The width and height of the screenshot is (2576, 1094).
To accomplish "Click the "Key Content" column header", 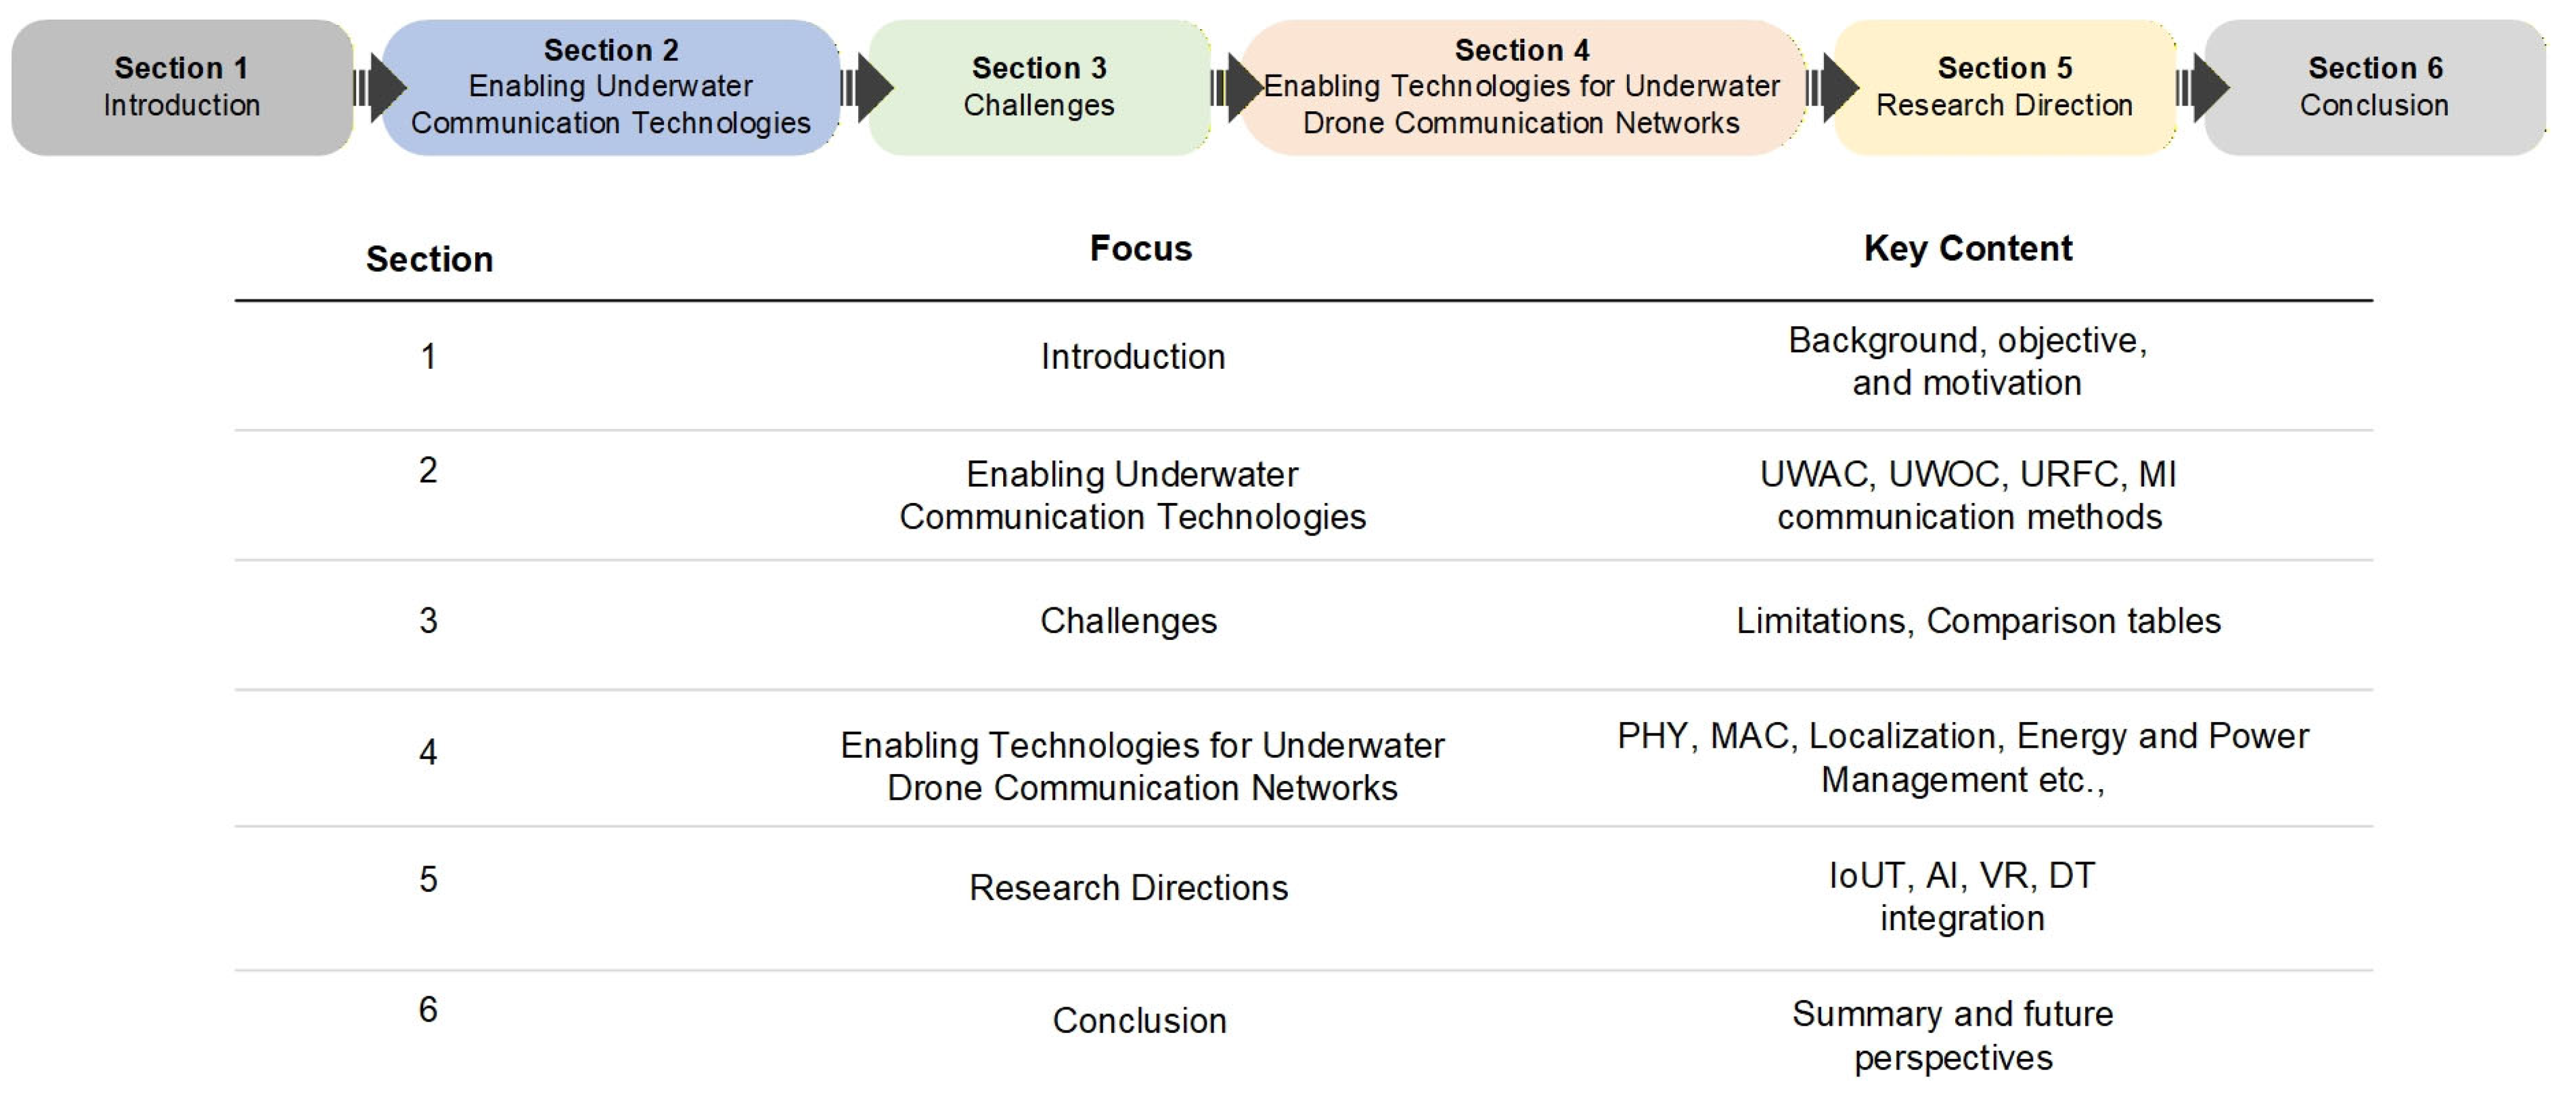I will (x=1967, y=249).
